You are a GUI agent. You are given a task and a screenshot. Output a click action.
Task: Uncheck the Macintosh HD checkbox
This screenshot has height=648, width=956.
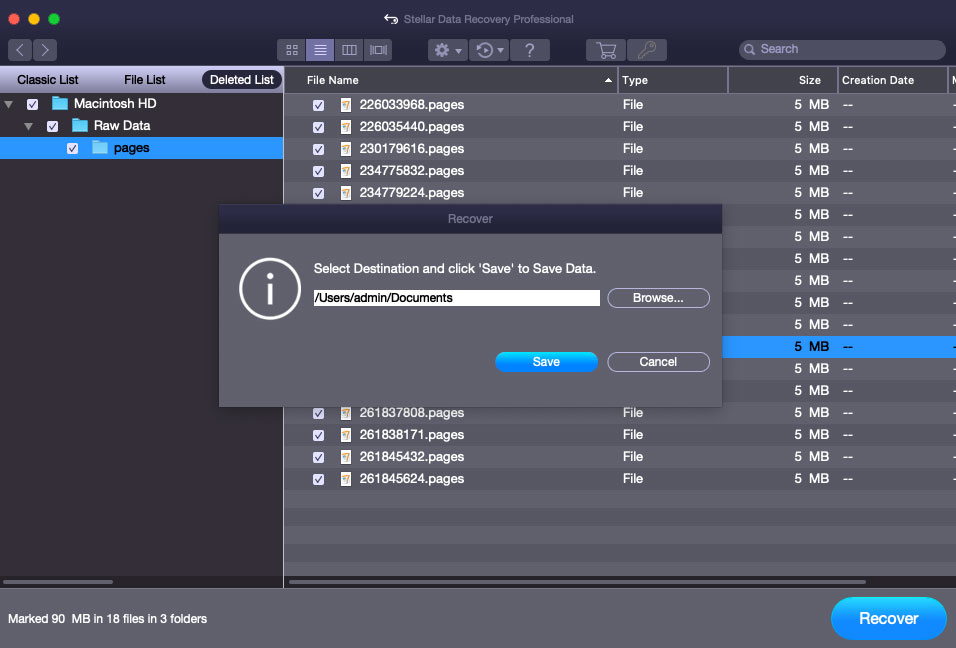(x=33, y=104)
